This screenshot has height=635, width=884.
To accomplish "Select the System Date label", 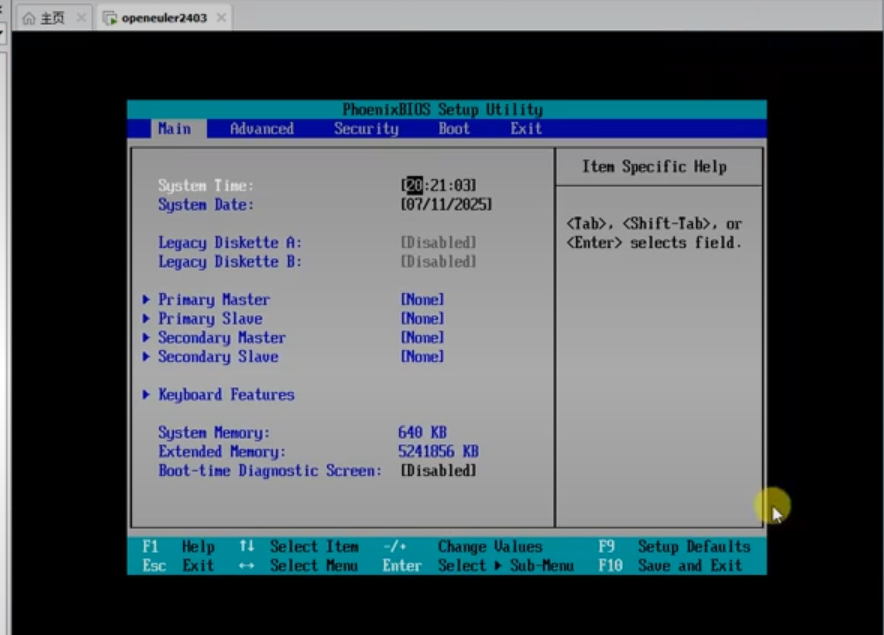I will click(x=206, y=205).
